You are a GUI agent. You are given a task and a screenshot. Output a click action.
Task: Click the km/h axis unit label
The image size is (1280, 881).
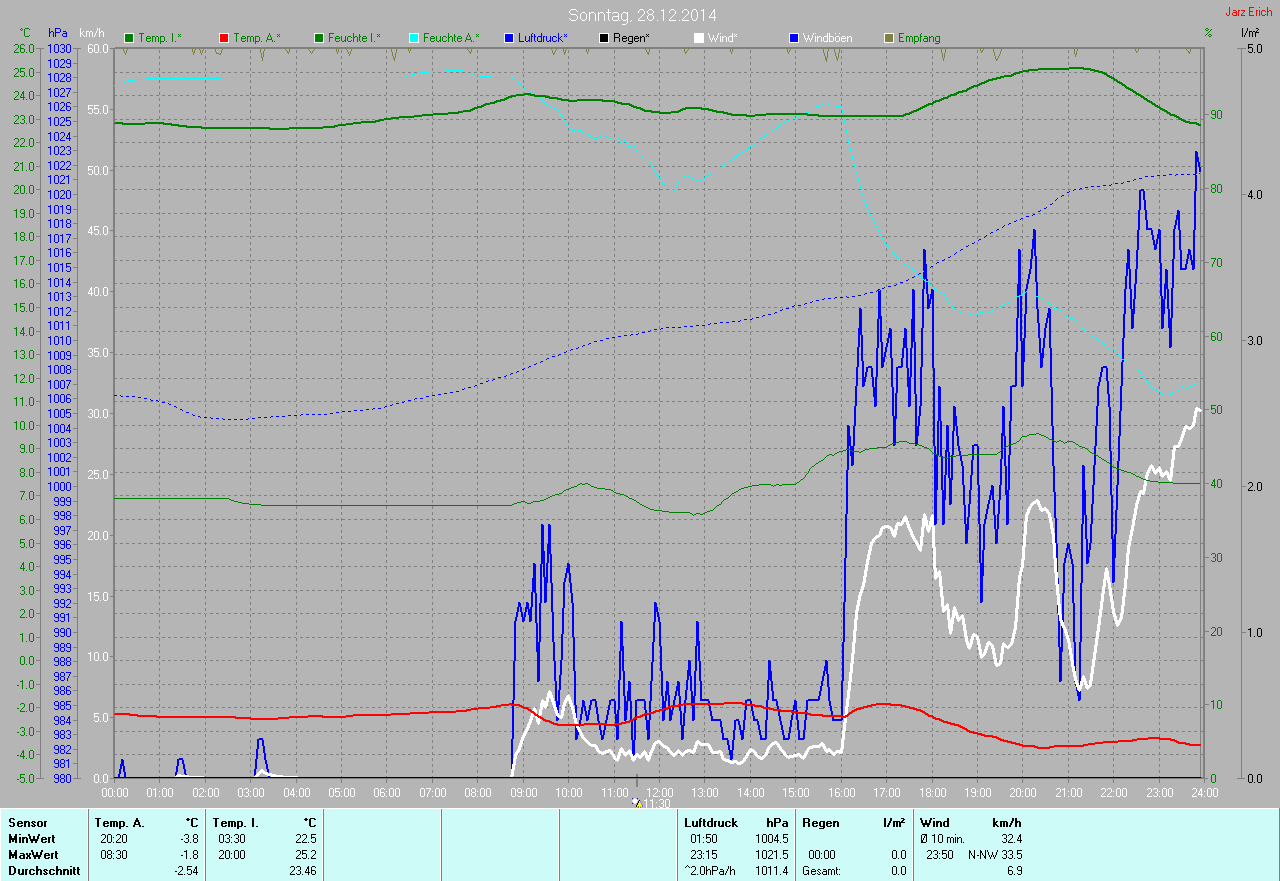point(92,33)
